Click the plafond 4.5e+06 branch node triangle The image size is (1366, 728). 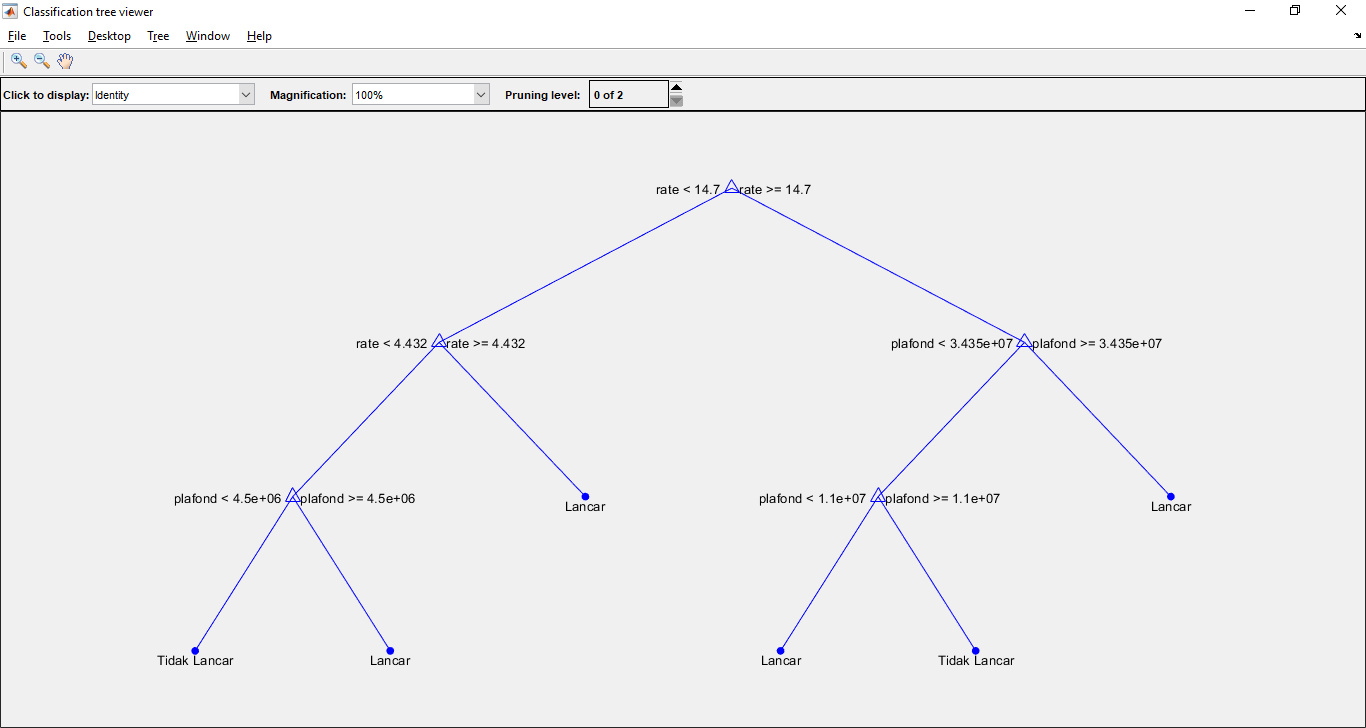[x=292, y=496]
